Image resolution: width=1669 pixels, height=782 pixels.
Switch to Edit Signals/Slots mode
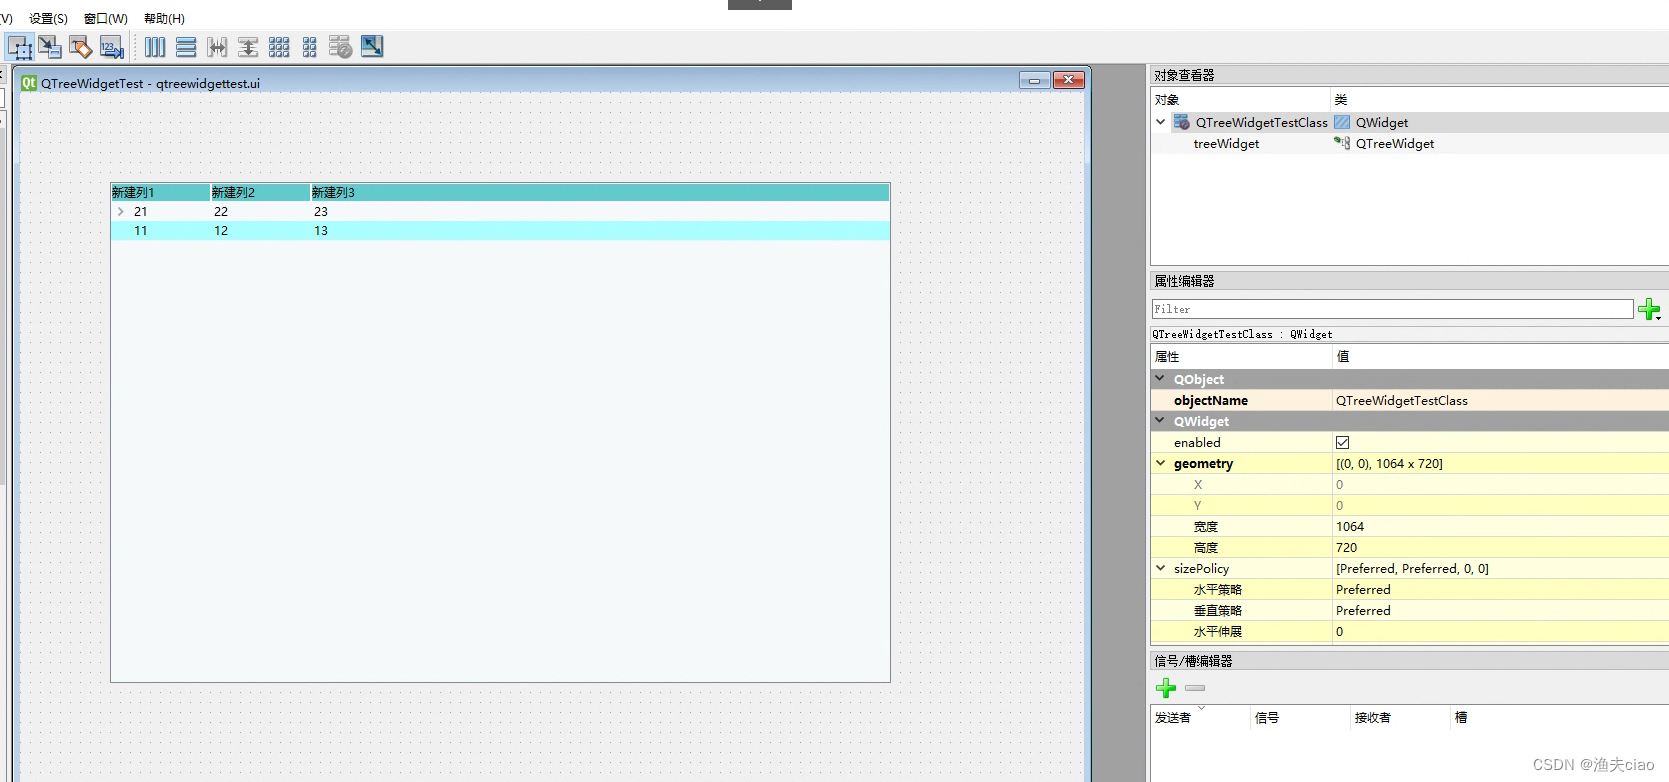[x=50, y=47]
